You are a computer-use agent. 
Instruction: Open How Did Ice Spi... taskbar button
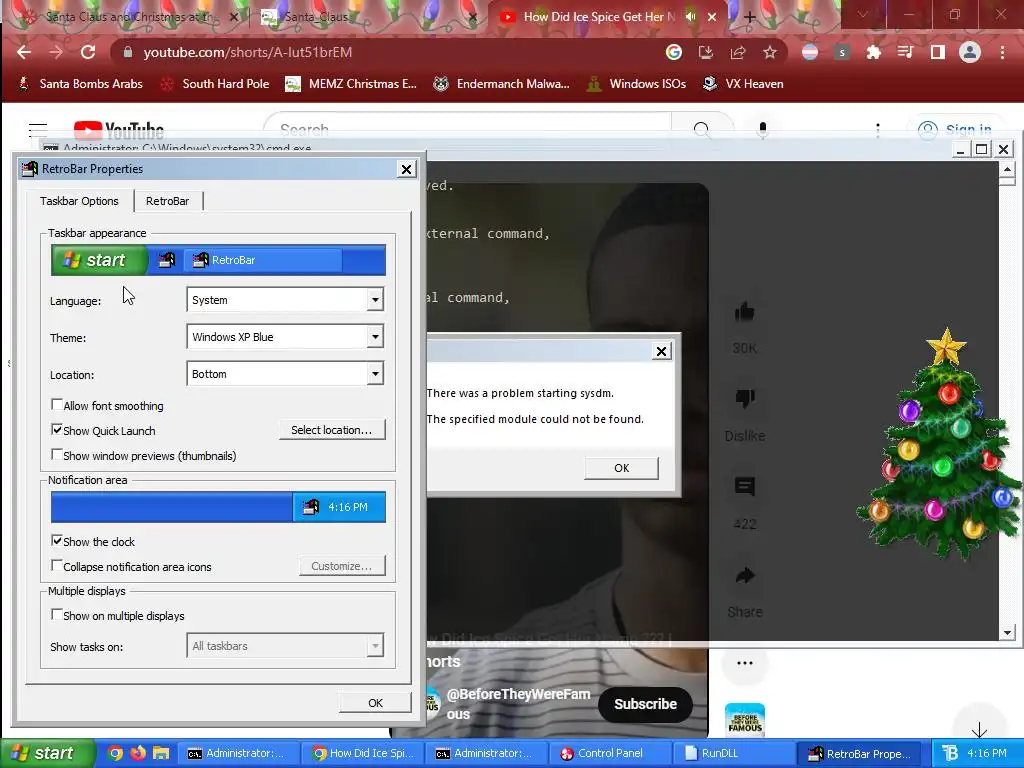pos(364,753)
